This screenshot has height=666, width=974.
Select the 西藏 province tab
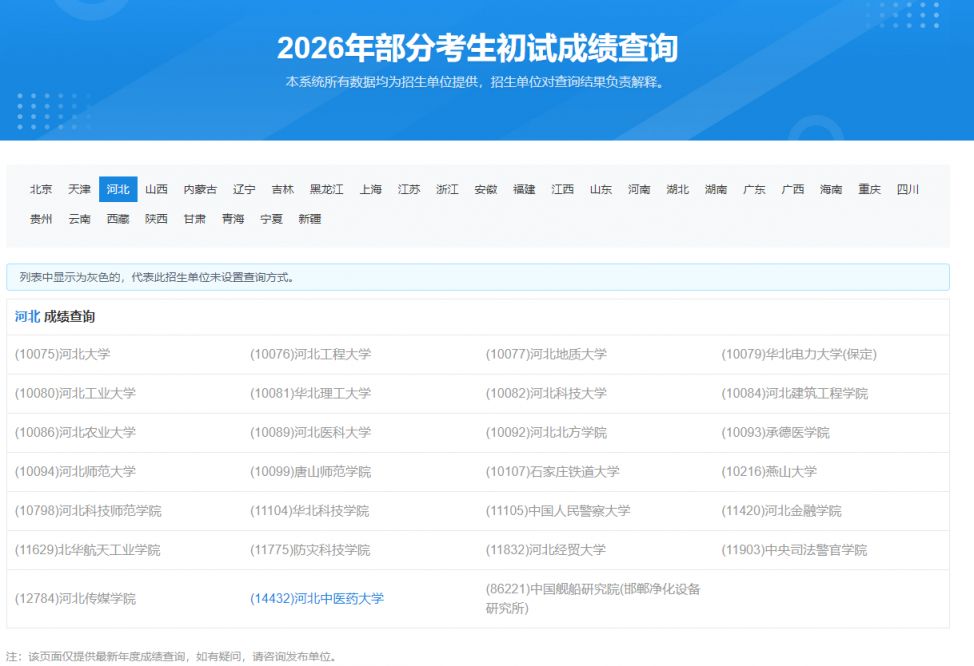[118, 219]
